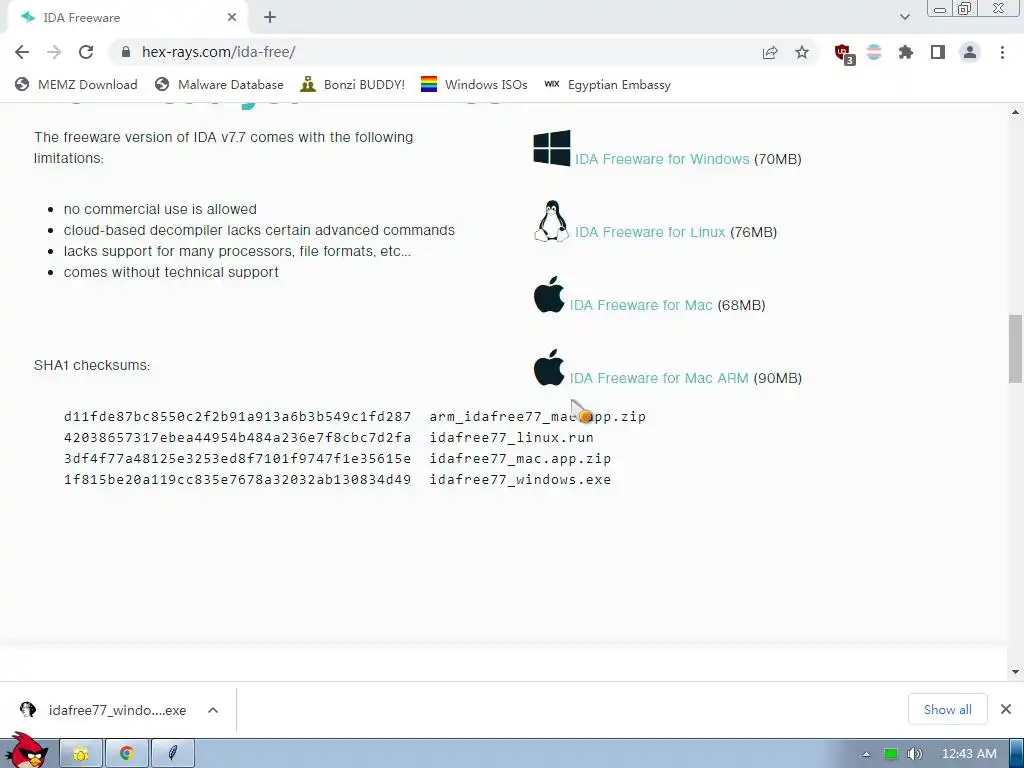Download IDA Freeware for Linux
Screen dimensions: 1024x768
650,232
